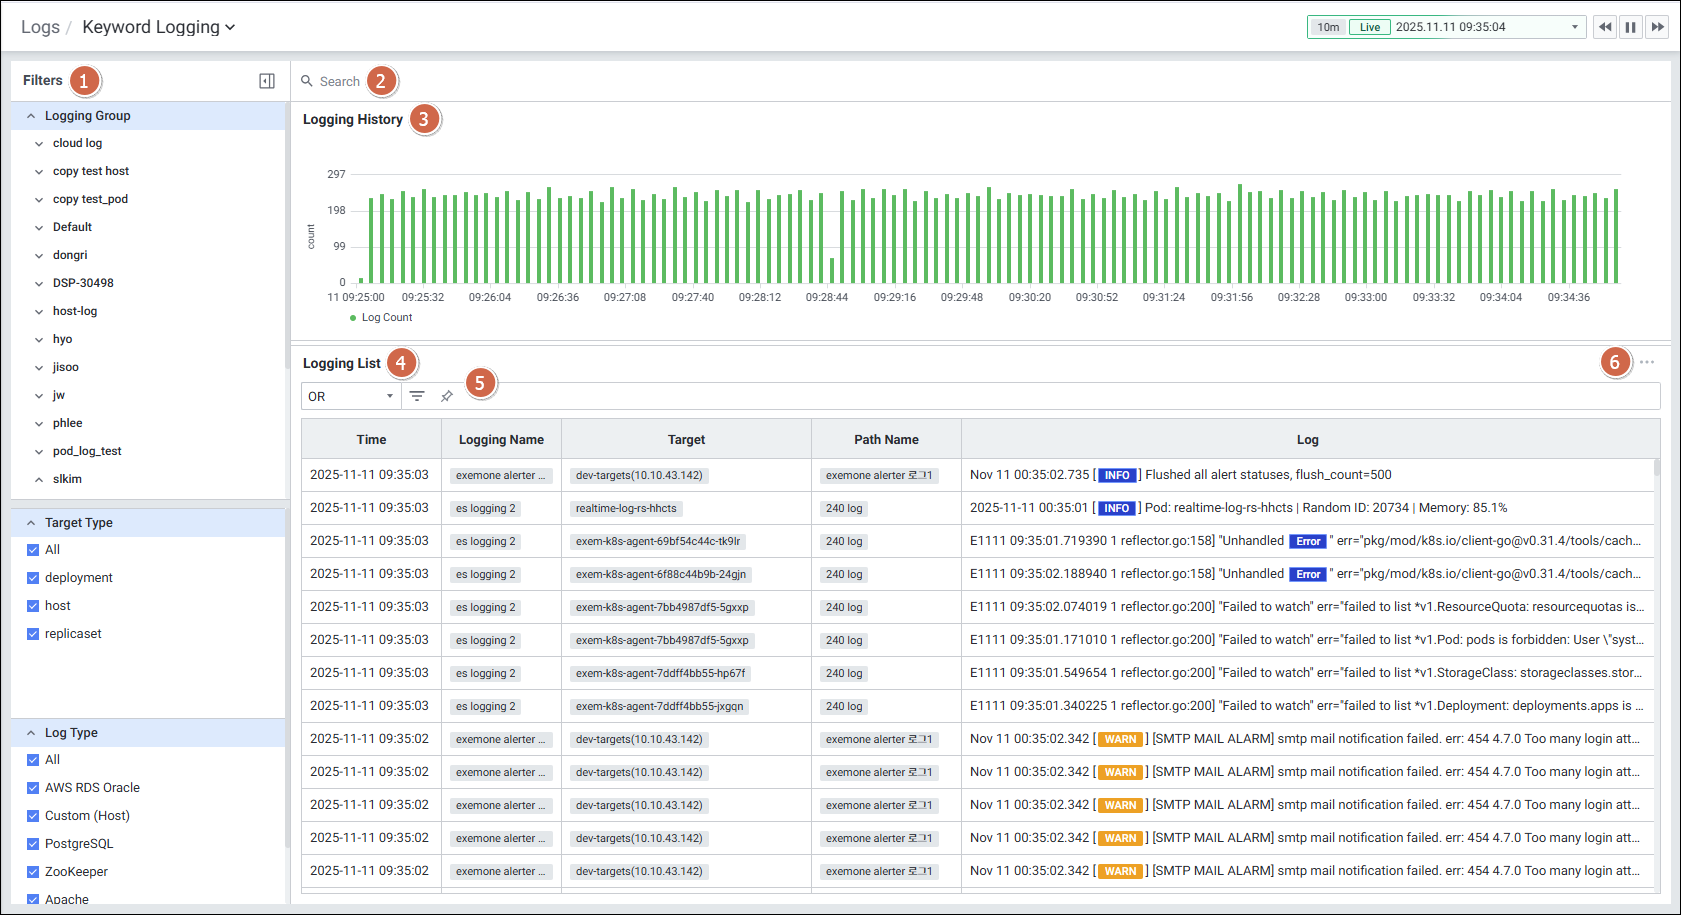Uncheck the PostgreSQL log type
The width and height of the screenshot is (1681, 915).
(x=33, y=844)
